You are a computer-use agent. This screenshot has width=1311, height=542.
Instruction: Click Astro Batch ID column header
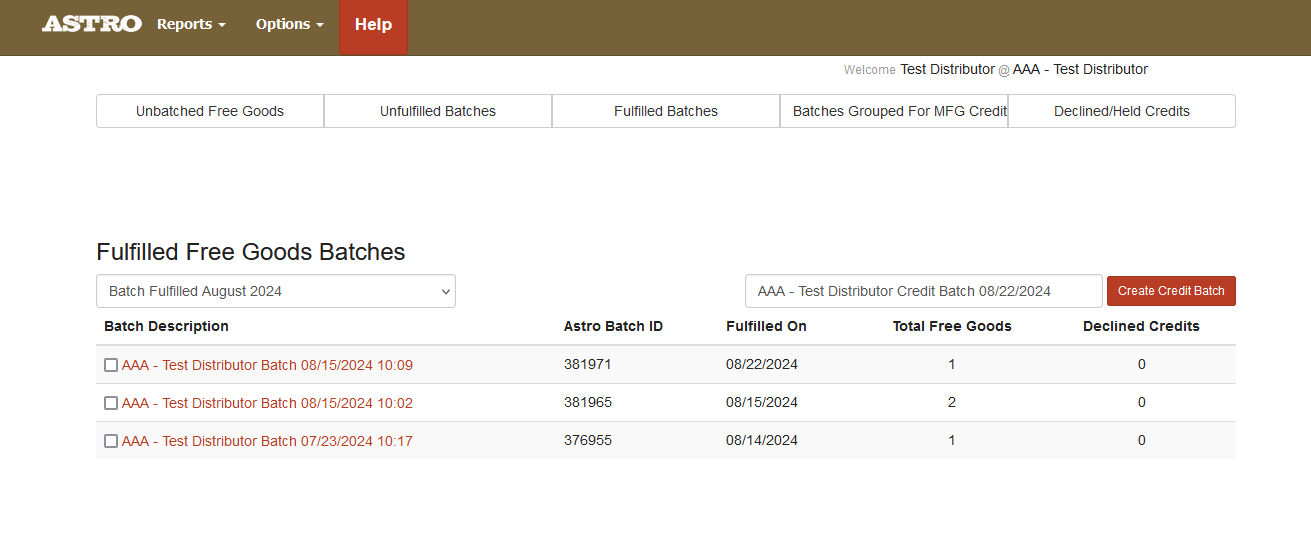pyautogui.click(x=613, y=326)
